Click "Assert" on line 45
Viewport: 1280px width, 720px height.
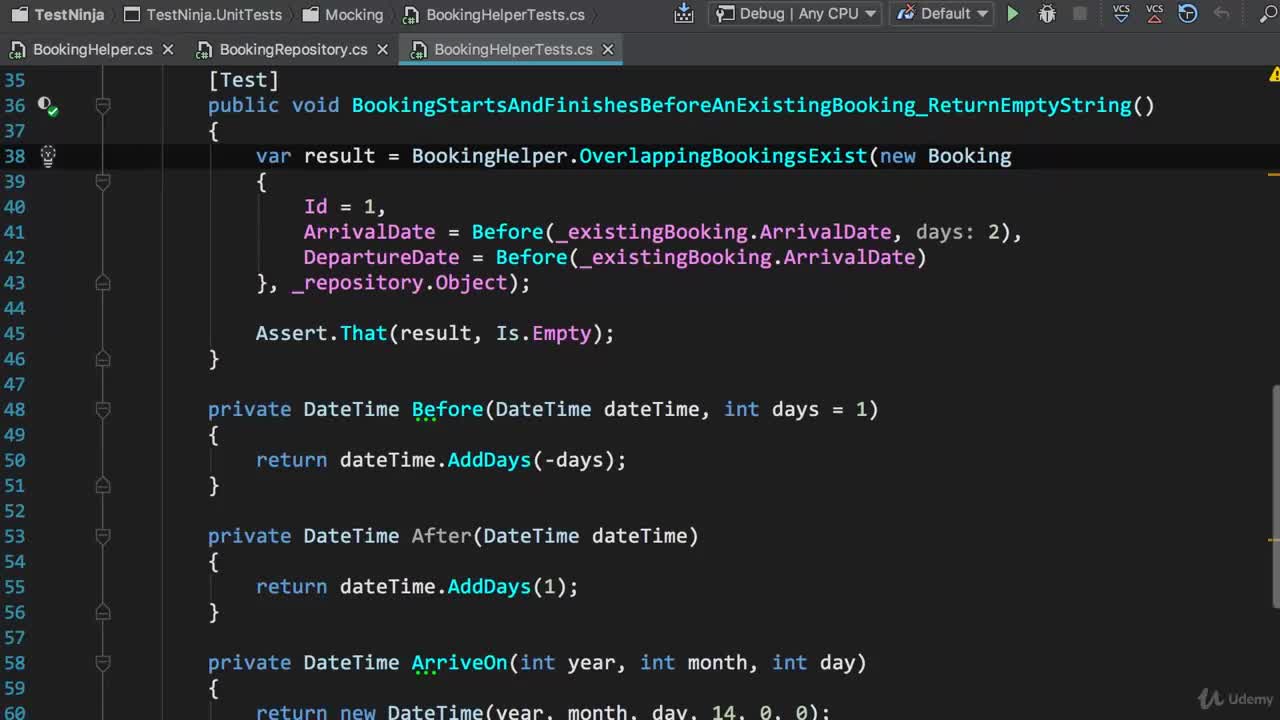[x=291, y=333]
